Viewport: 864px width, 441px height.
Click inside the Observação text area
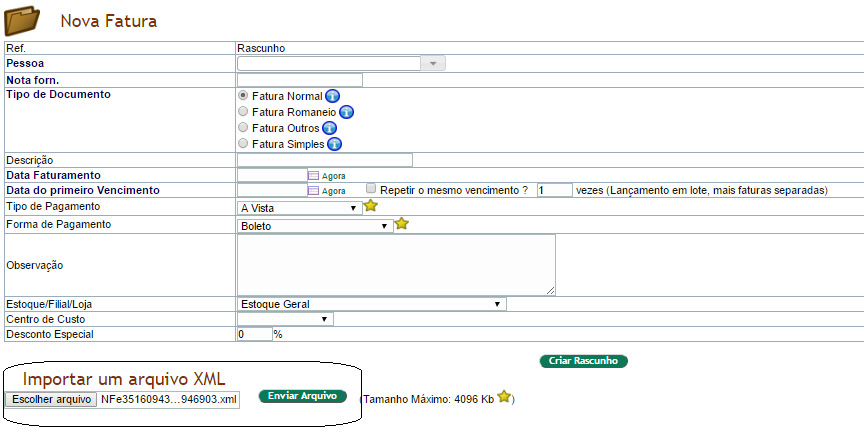[x=396, y=265]
